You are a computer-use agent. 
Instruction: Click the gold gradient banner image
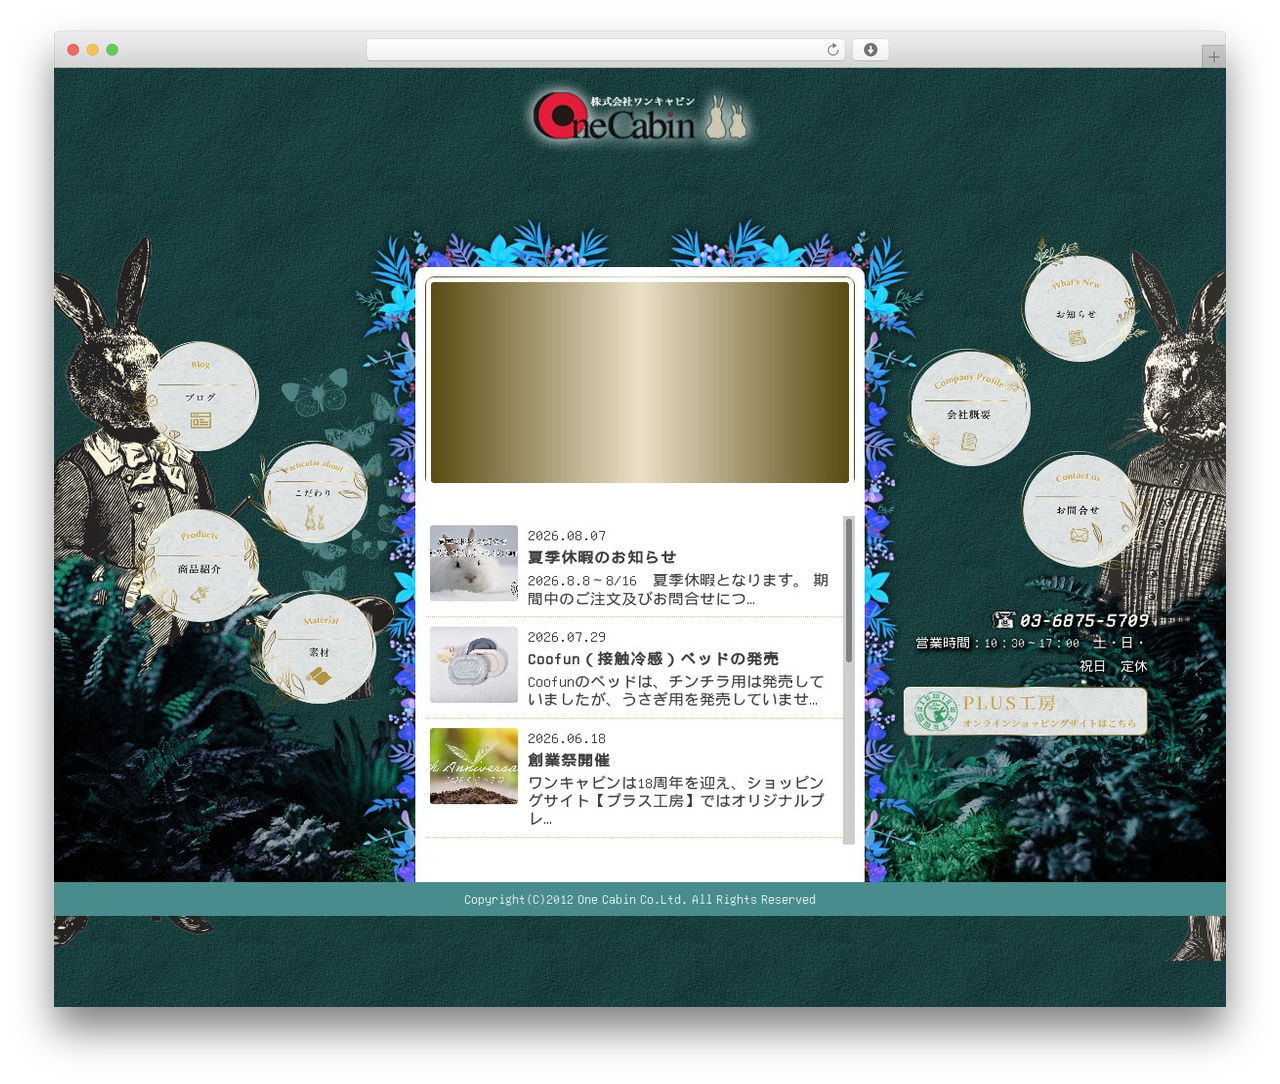click(x=640, y=382)
